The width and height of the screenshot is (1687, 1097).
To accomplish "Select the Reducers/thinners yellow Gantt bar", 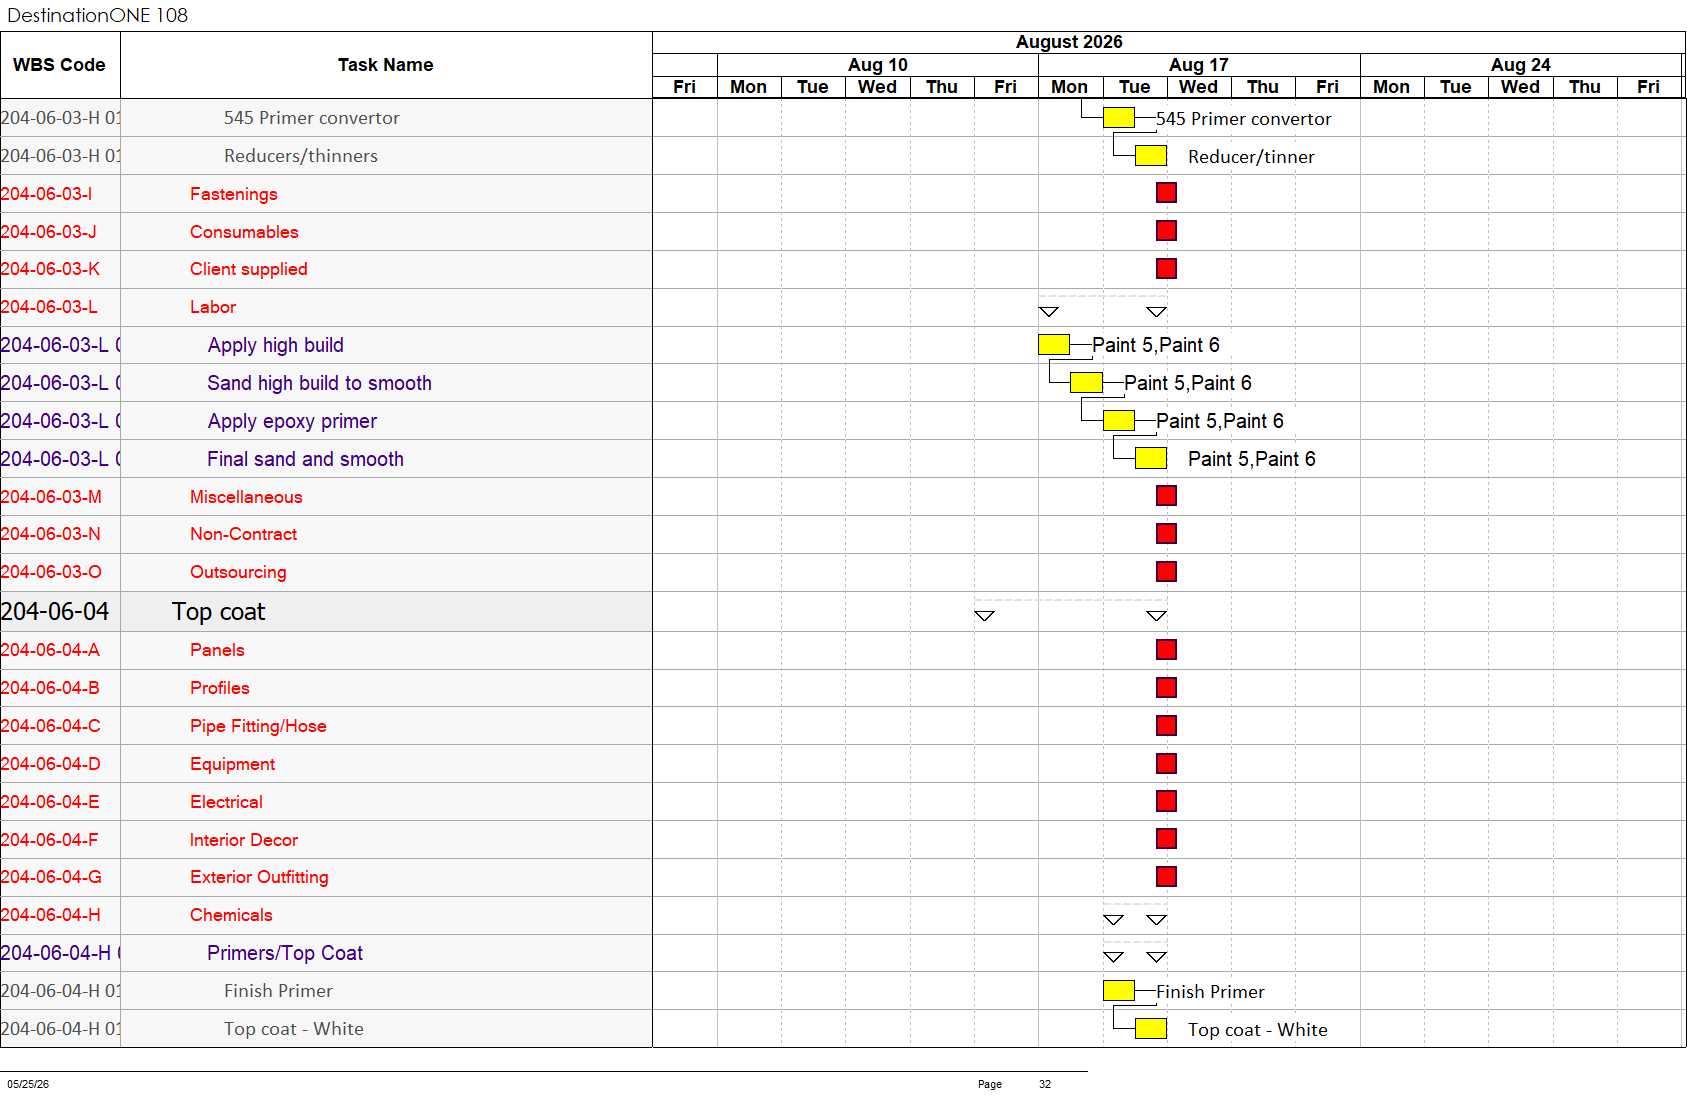I will pos(1151,156).
